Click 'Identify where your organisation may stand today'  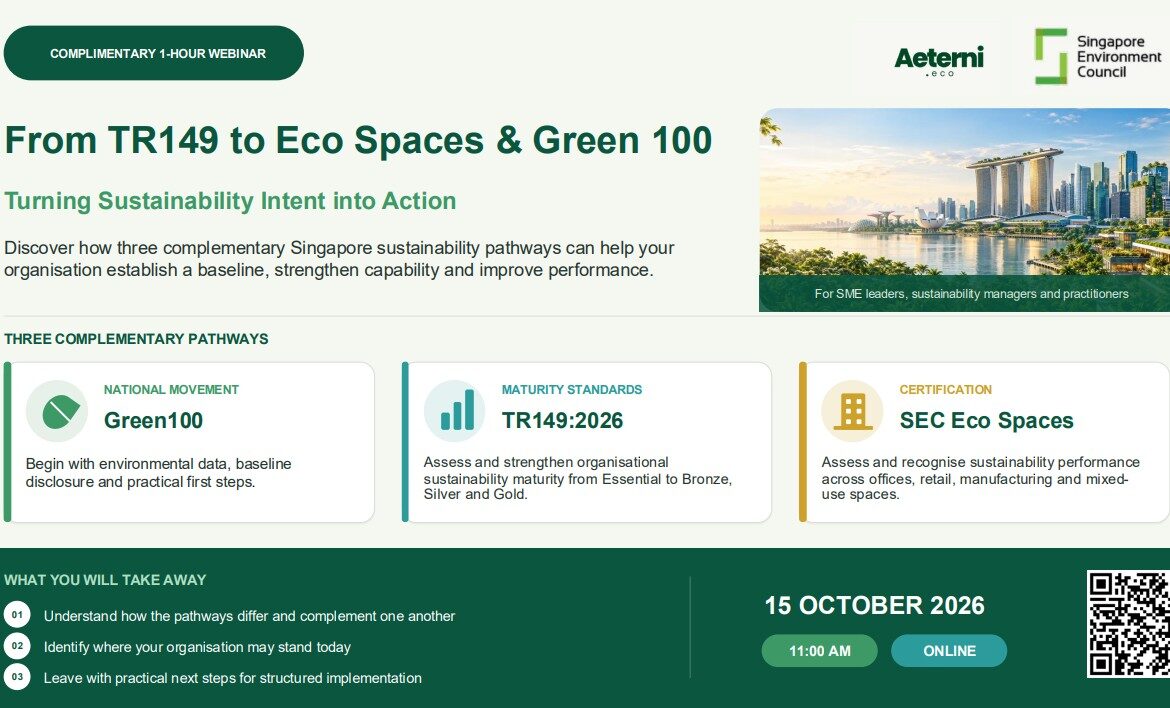197,647
